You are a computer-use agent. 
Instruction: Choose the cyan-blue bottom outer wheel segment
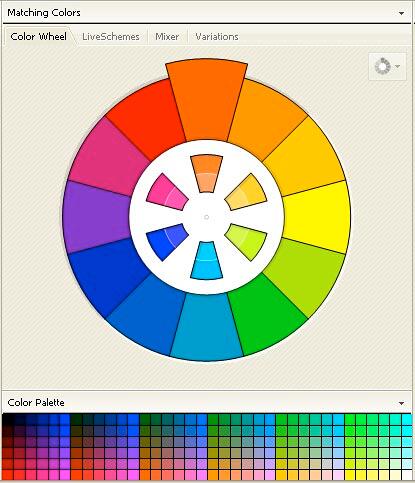[x=207, y=328]
